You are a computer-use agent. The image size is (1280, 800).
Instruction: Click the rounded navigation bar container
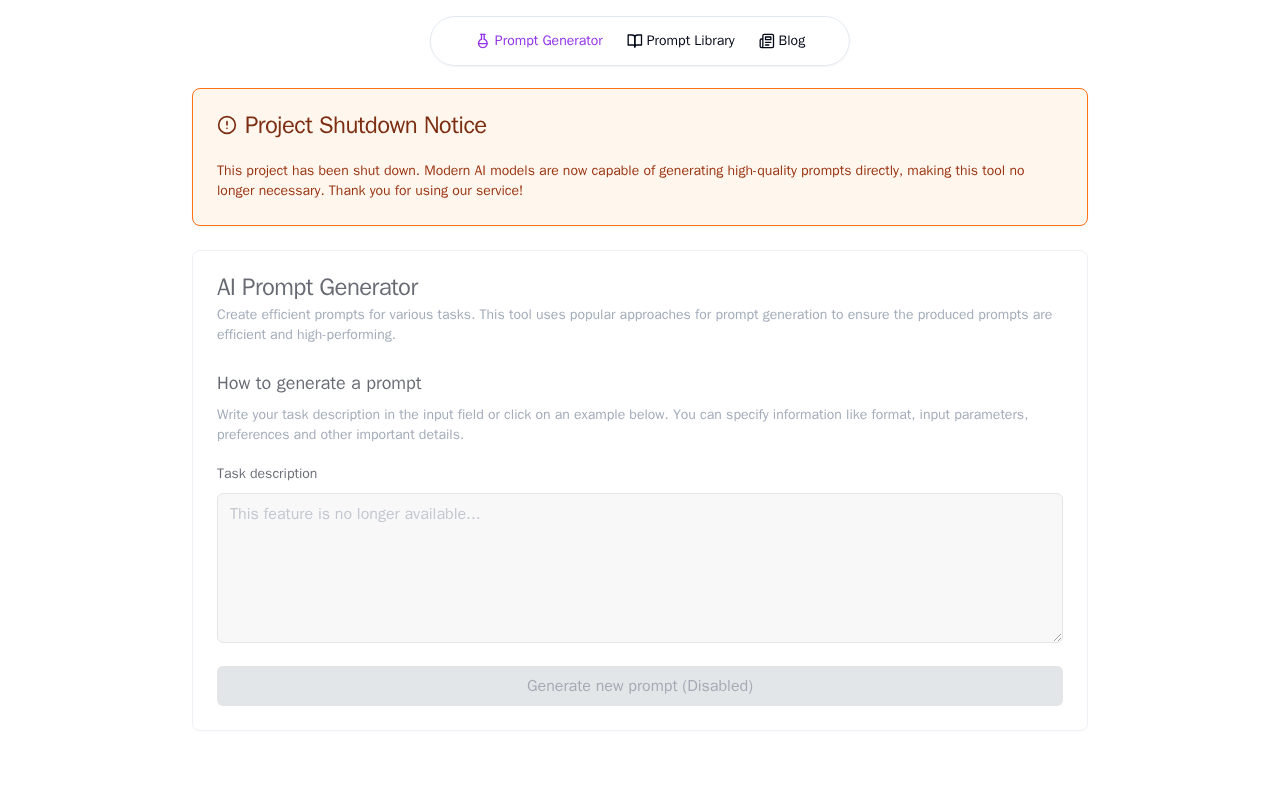(x=450, y=41)
